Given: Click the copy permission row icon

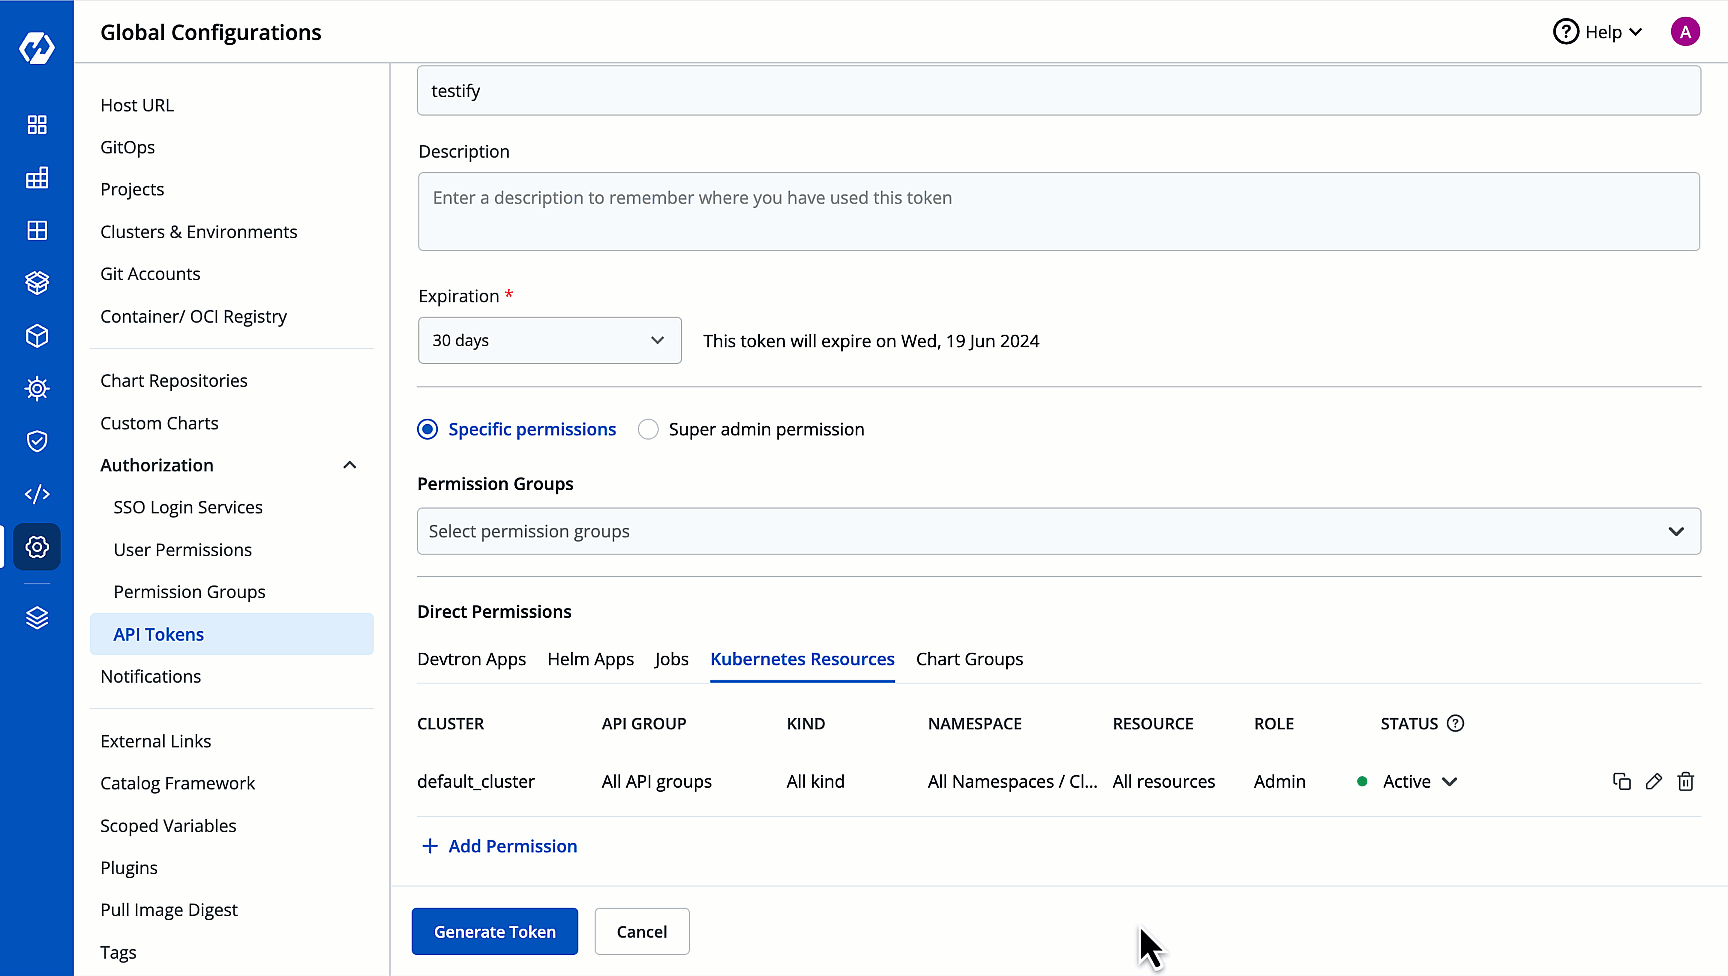Looking at the screenshot, I should point(1622,782).
